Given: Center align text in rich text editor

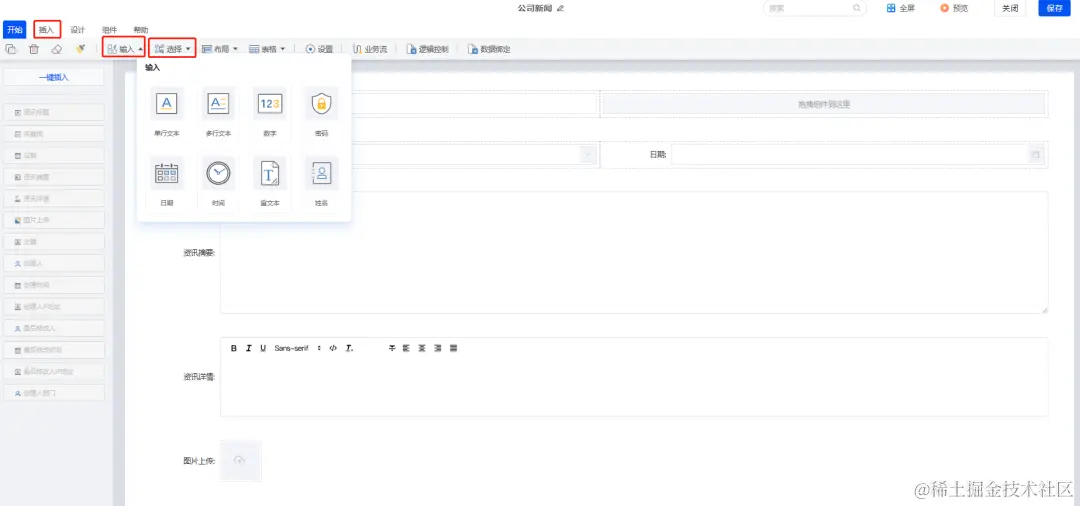Looking at the screenshot, I should (422, 348).
